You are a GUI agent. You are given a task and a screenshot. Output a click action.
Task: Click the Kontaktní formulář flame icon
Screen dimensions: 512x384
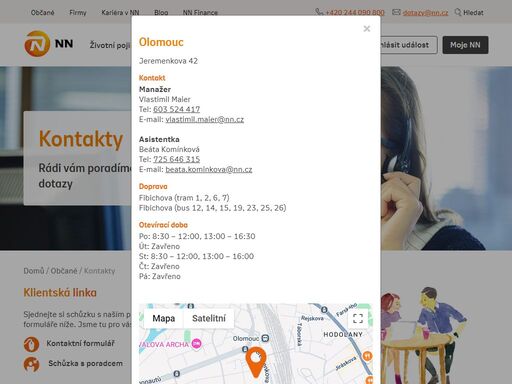point(31,344)
